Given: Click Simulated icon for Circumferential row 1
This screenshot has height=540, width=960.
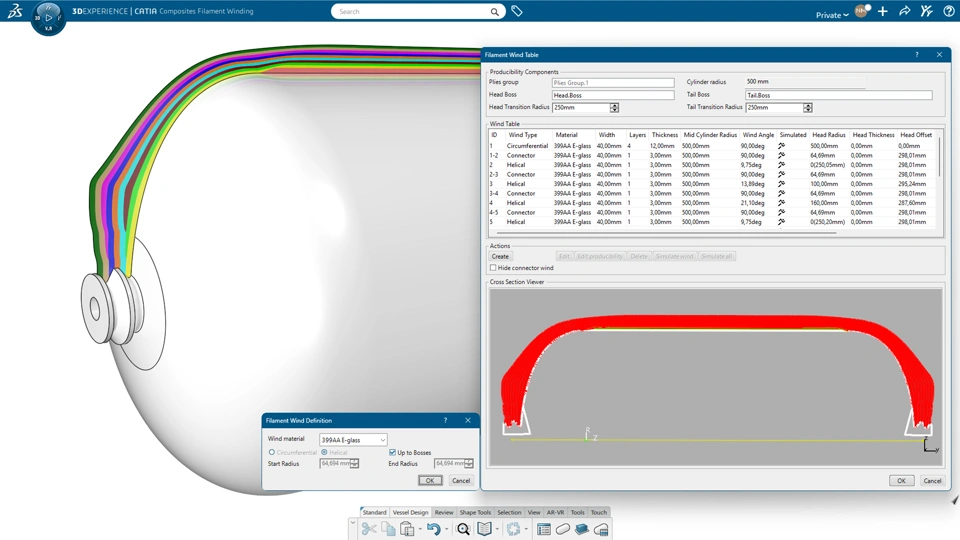Looking at the screenshot, I should click(781, 146).
